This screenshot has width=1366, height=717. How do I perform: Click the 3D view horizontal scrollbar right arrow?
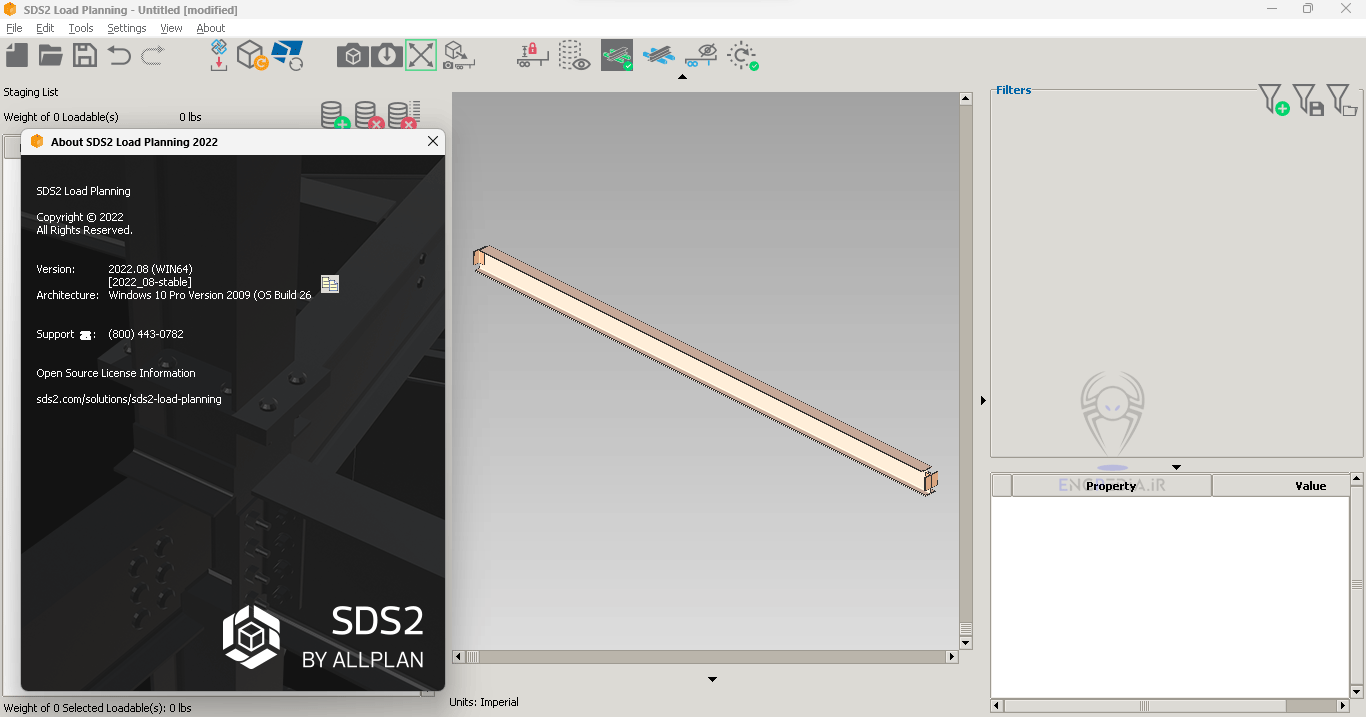coord(952,657)
